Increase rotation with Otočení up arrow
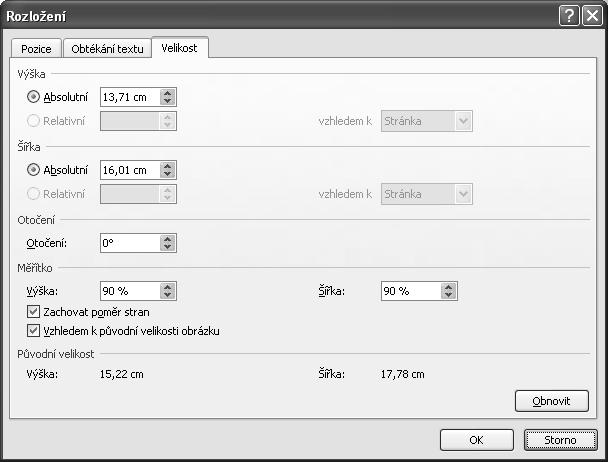Screen dimensions: 608x462 pyautogui.click(x=168, y=239)
